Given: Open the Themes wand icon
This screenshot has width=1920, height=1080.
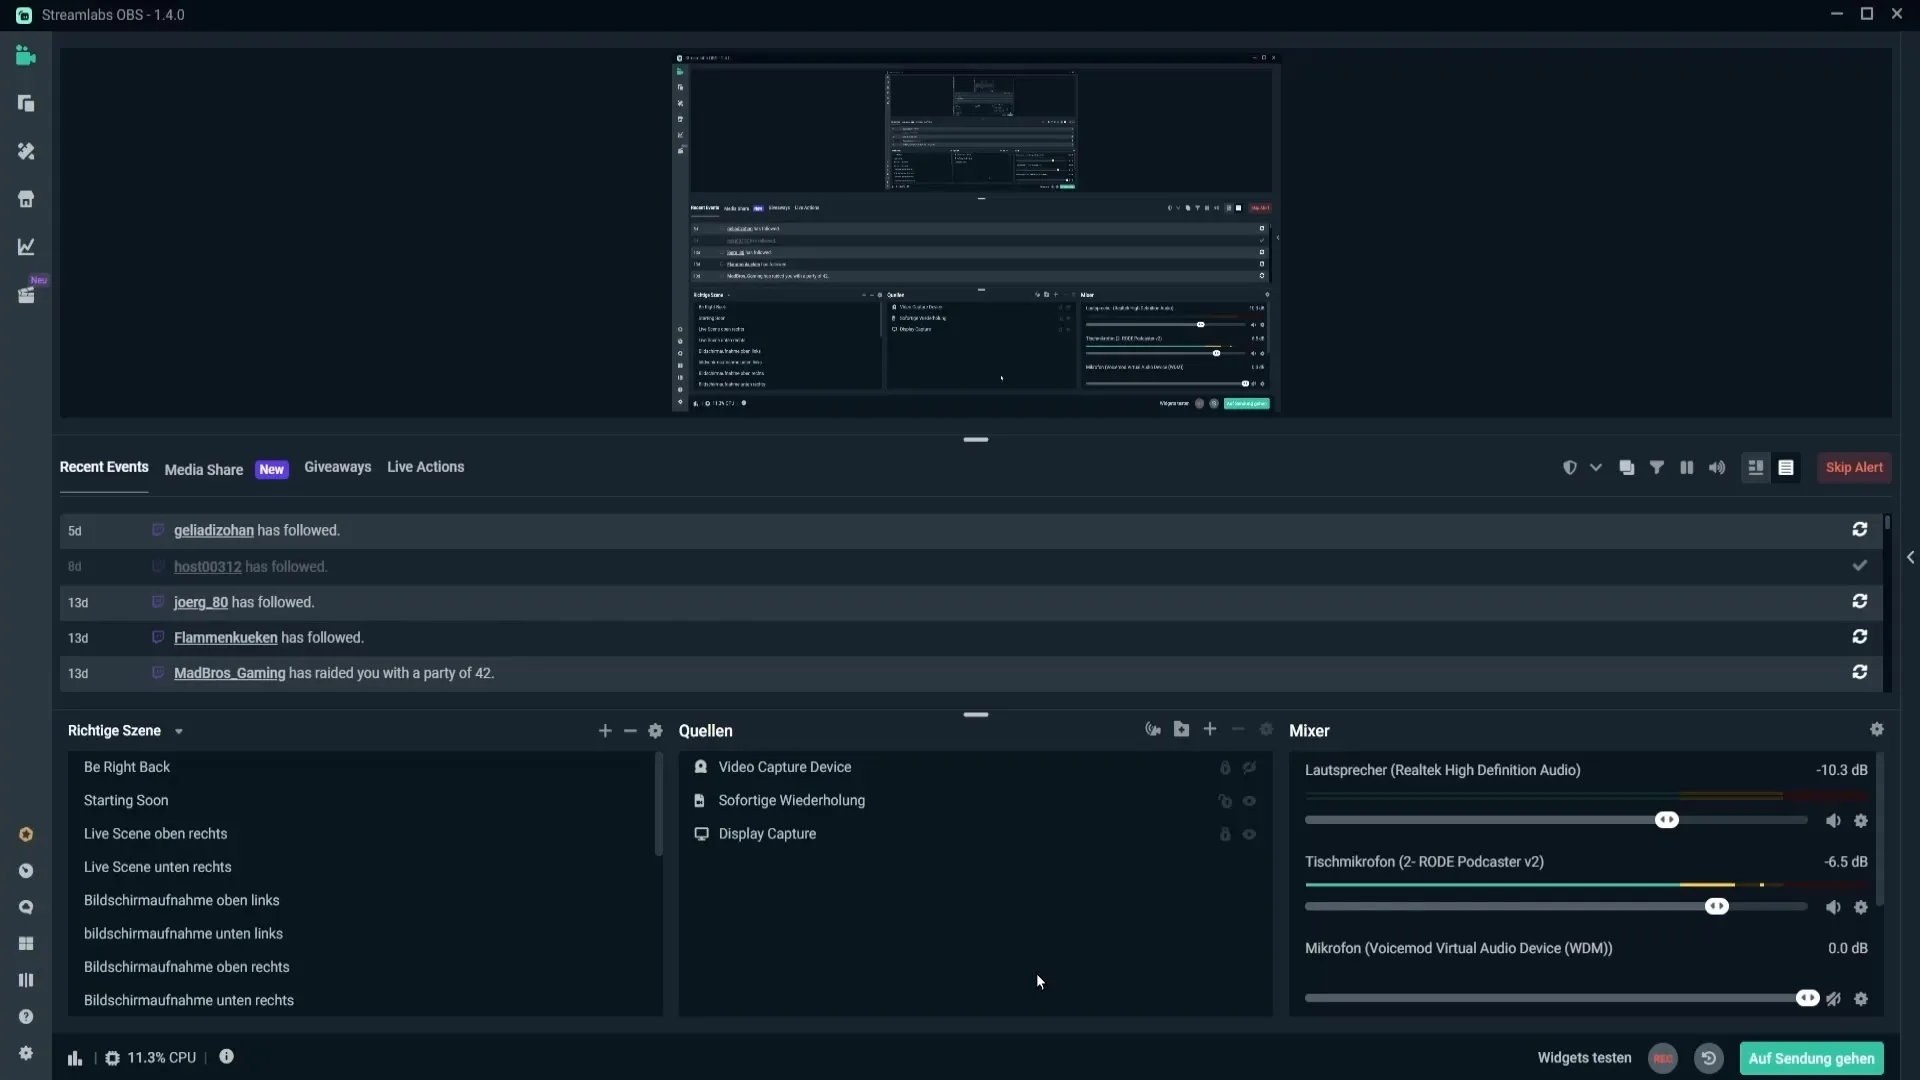Looking at the screenshot, I should [26, 151].
